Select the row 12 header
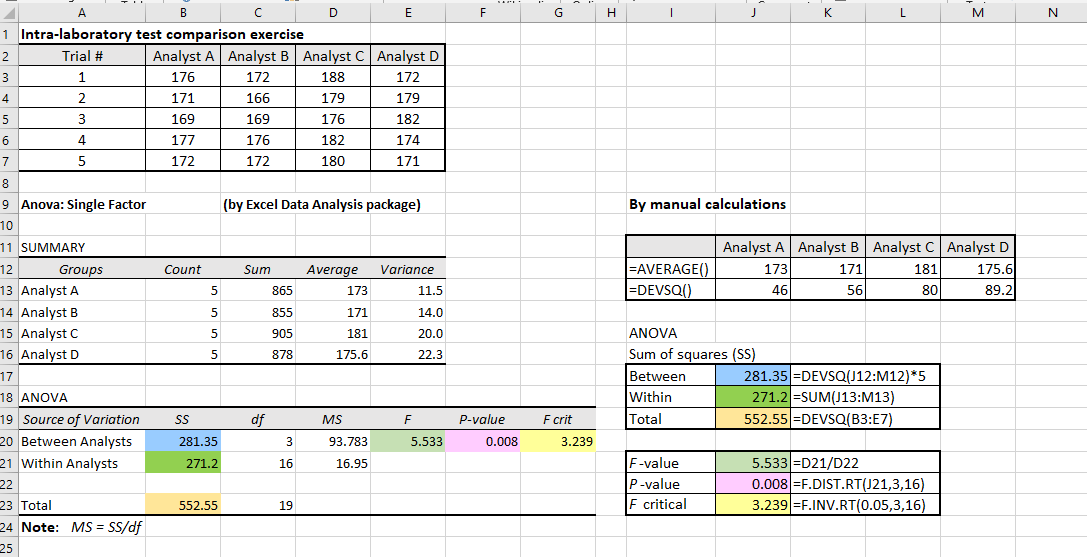 (7, 269)
